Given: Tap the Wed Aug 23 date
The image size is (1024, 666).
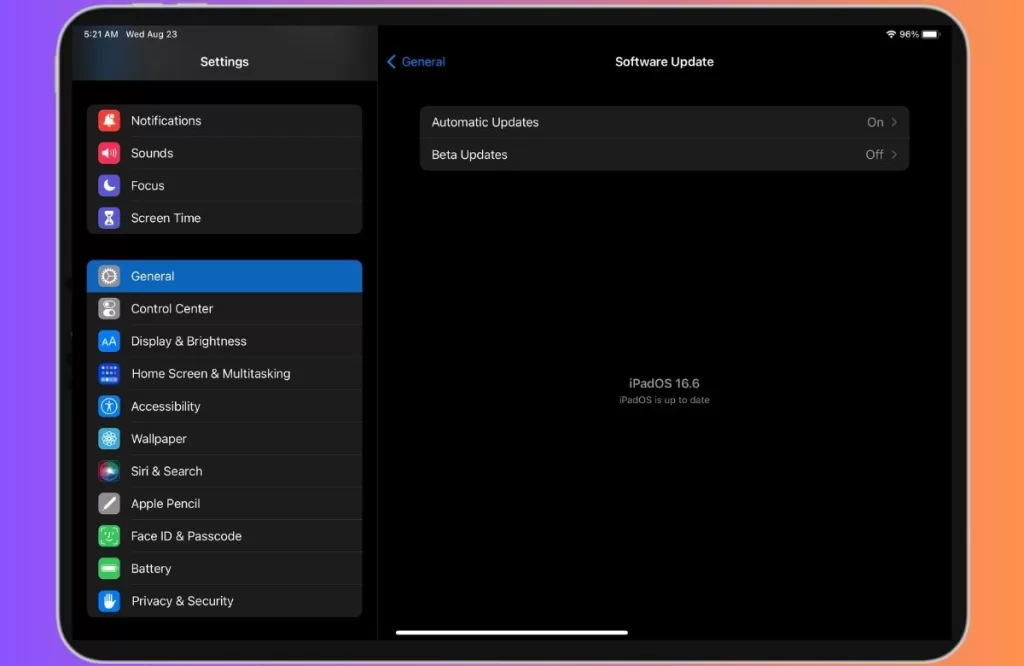Looking at the screenshot, I should point(152,34).
